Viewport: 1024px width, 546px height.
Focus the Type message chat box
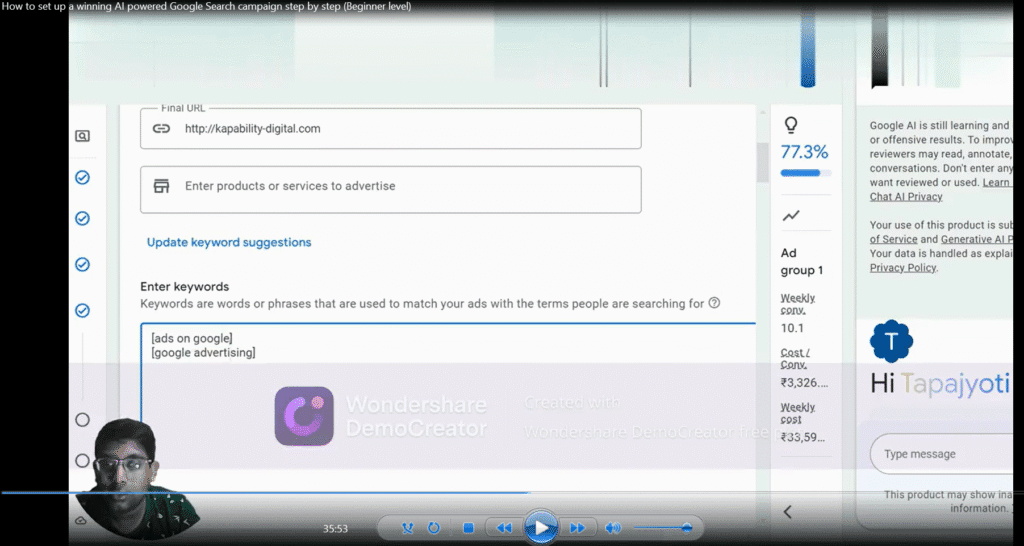(940, 454)
